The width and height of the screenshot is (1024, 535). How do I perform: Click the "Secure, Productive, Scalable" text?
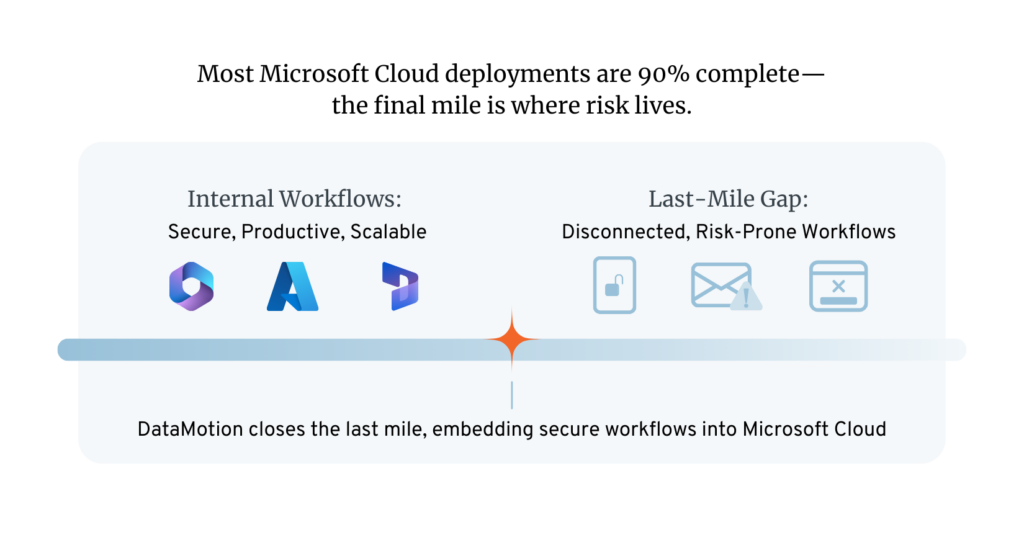coord(297,232)
